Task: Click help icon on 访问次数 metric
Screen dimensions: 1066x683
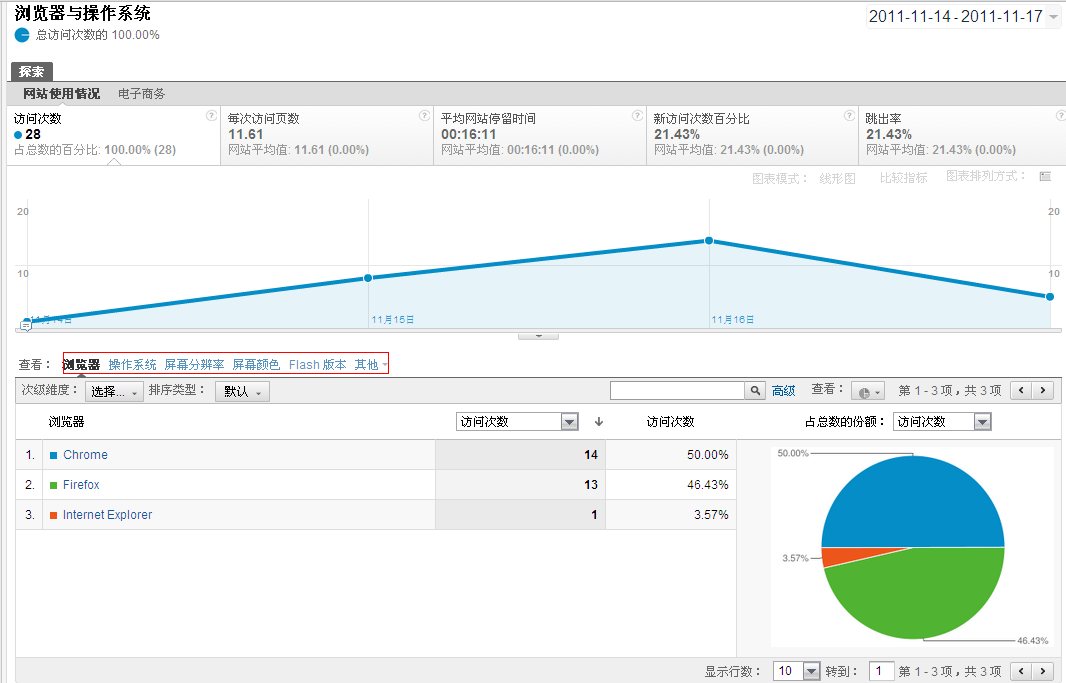Action: pyautogui.click(x=211, y=116)
